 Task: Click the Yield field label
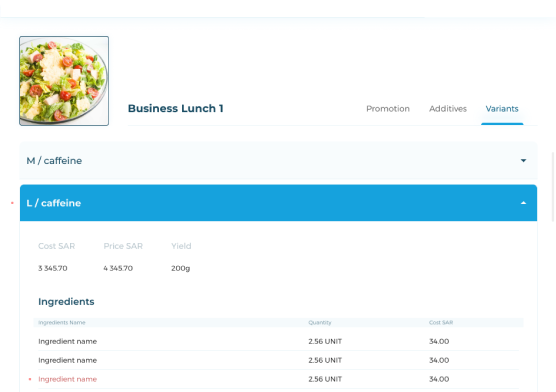181,246
